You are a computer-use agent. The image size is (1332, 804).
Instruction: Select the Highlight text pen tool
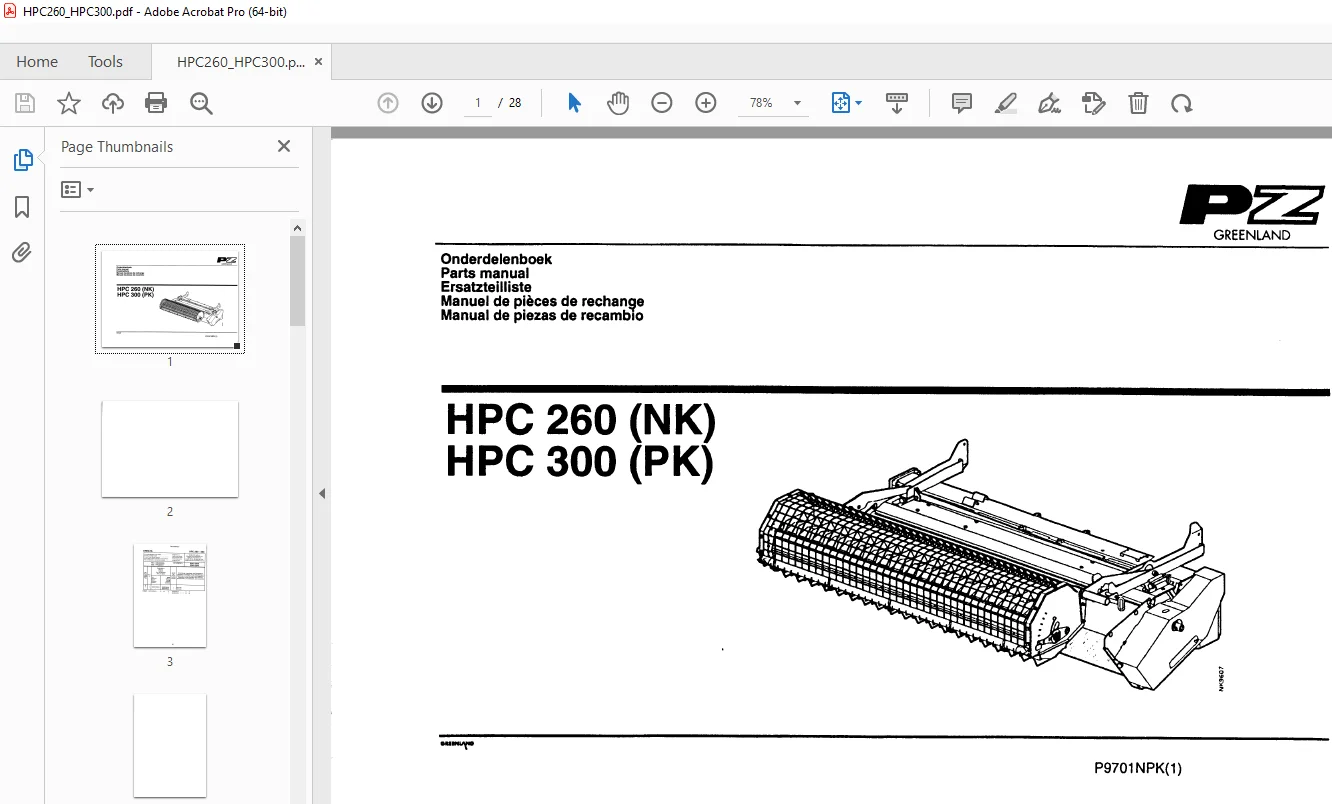tap(1006, 103)
